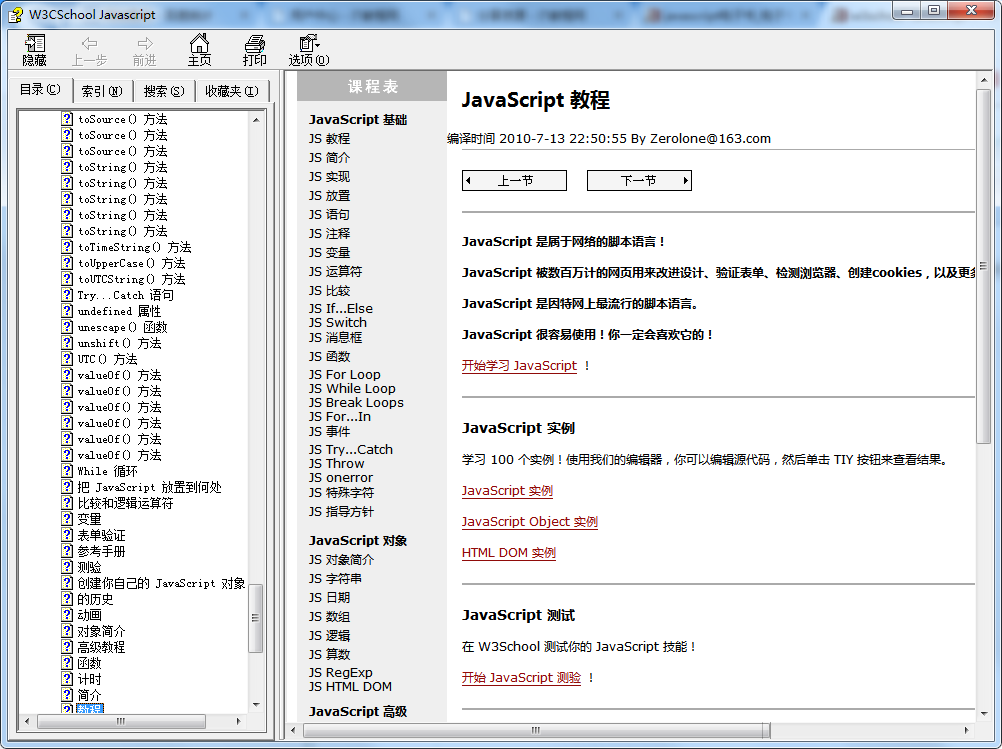1002x749 pixels.
Task: Click the content pane's horizontal scrollbar right arrow
Action: click(967, 730)
